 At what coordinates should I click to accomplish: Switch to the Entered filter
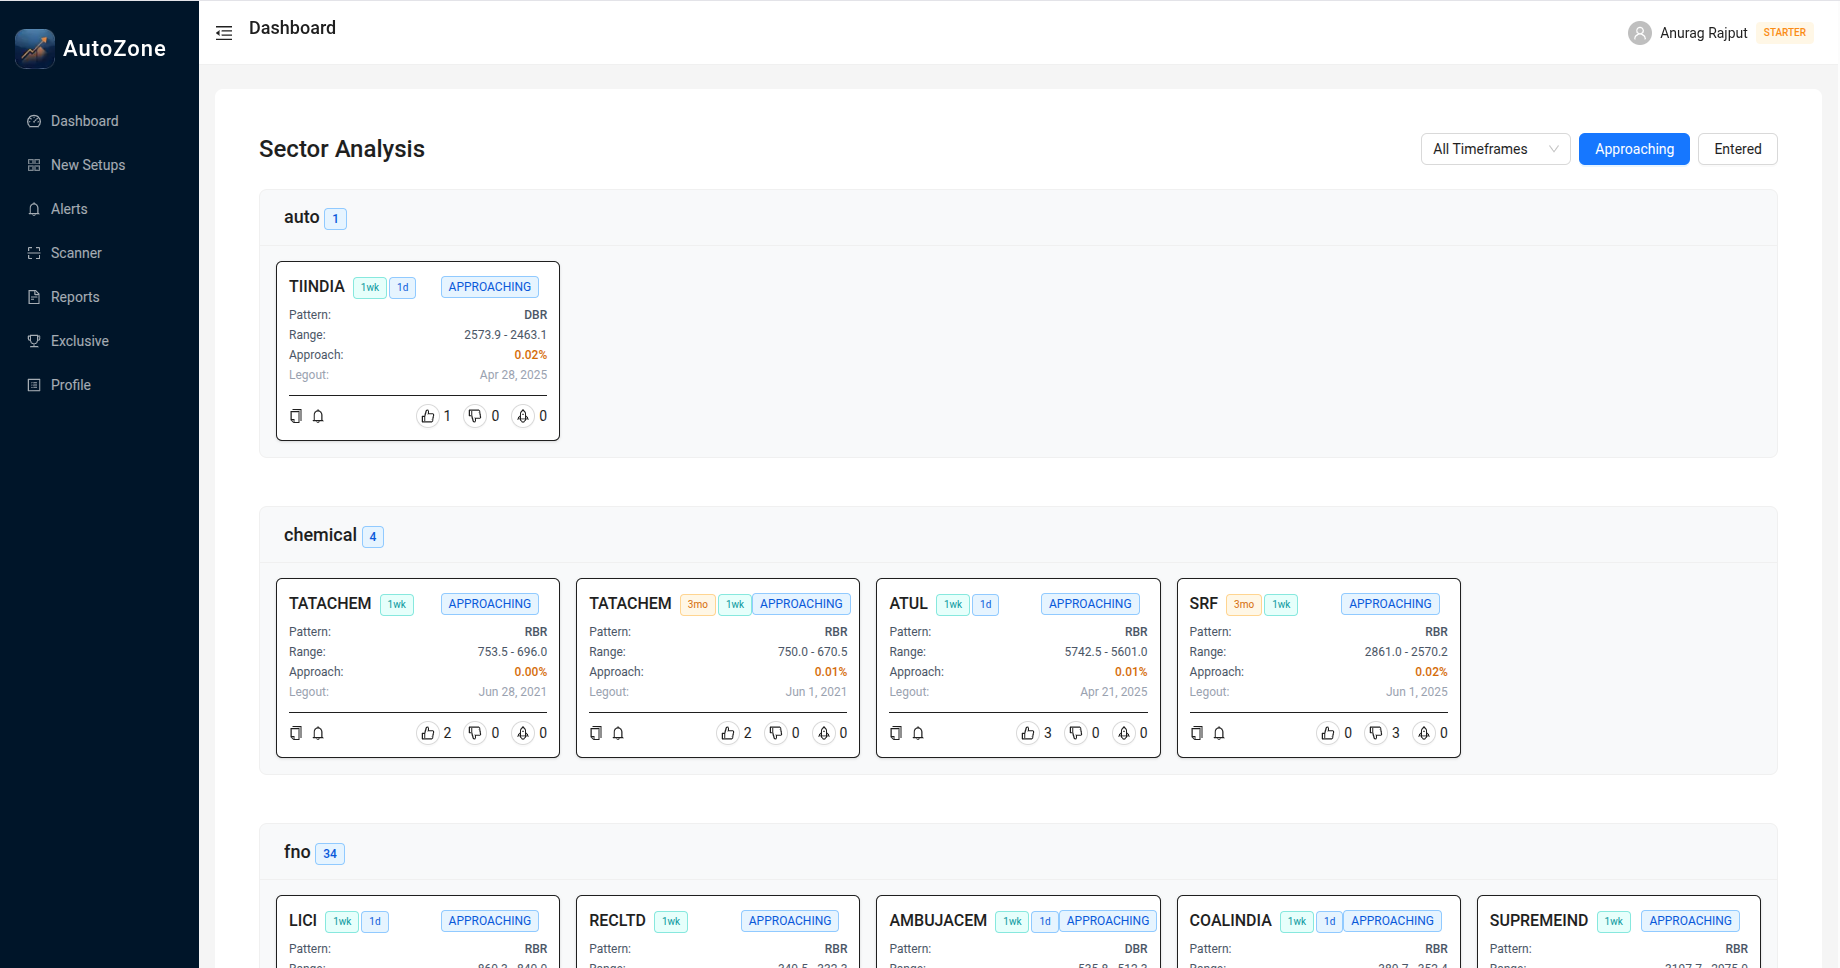(1737, 149)
